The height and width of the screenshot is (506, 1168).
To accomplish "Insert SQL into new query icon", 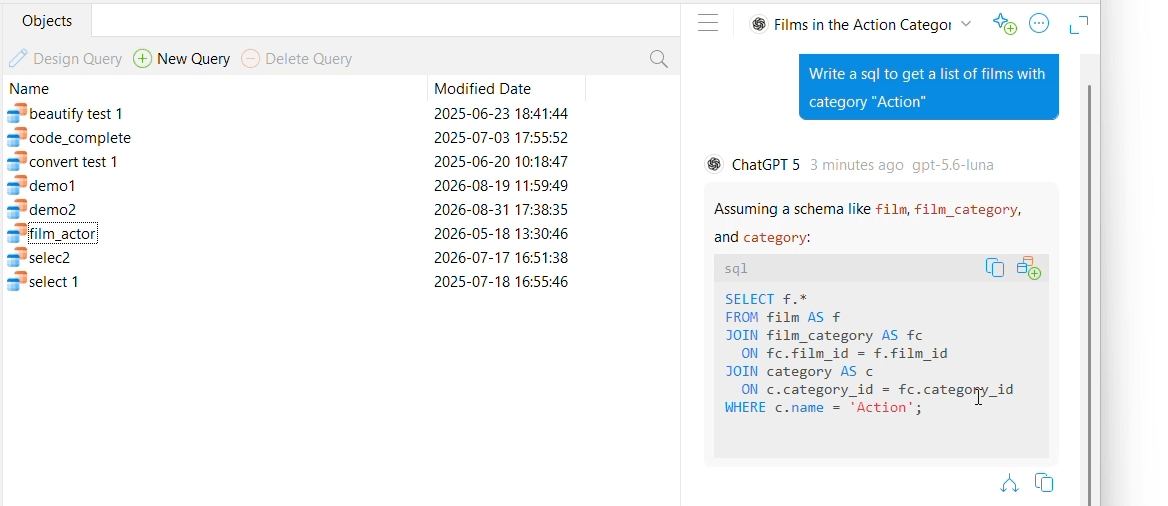I will [1029, 268].
